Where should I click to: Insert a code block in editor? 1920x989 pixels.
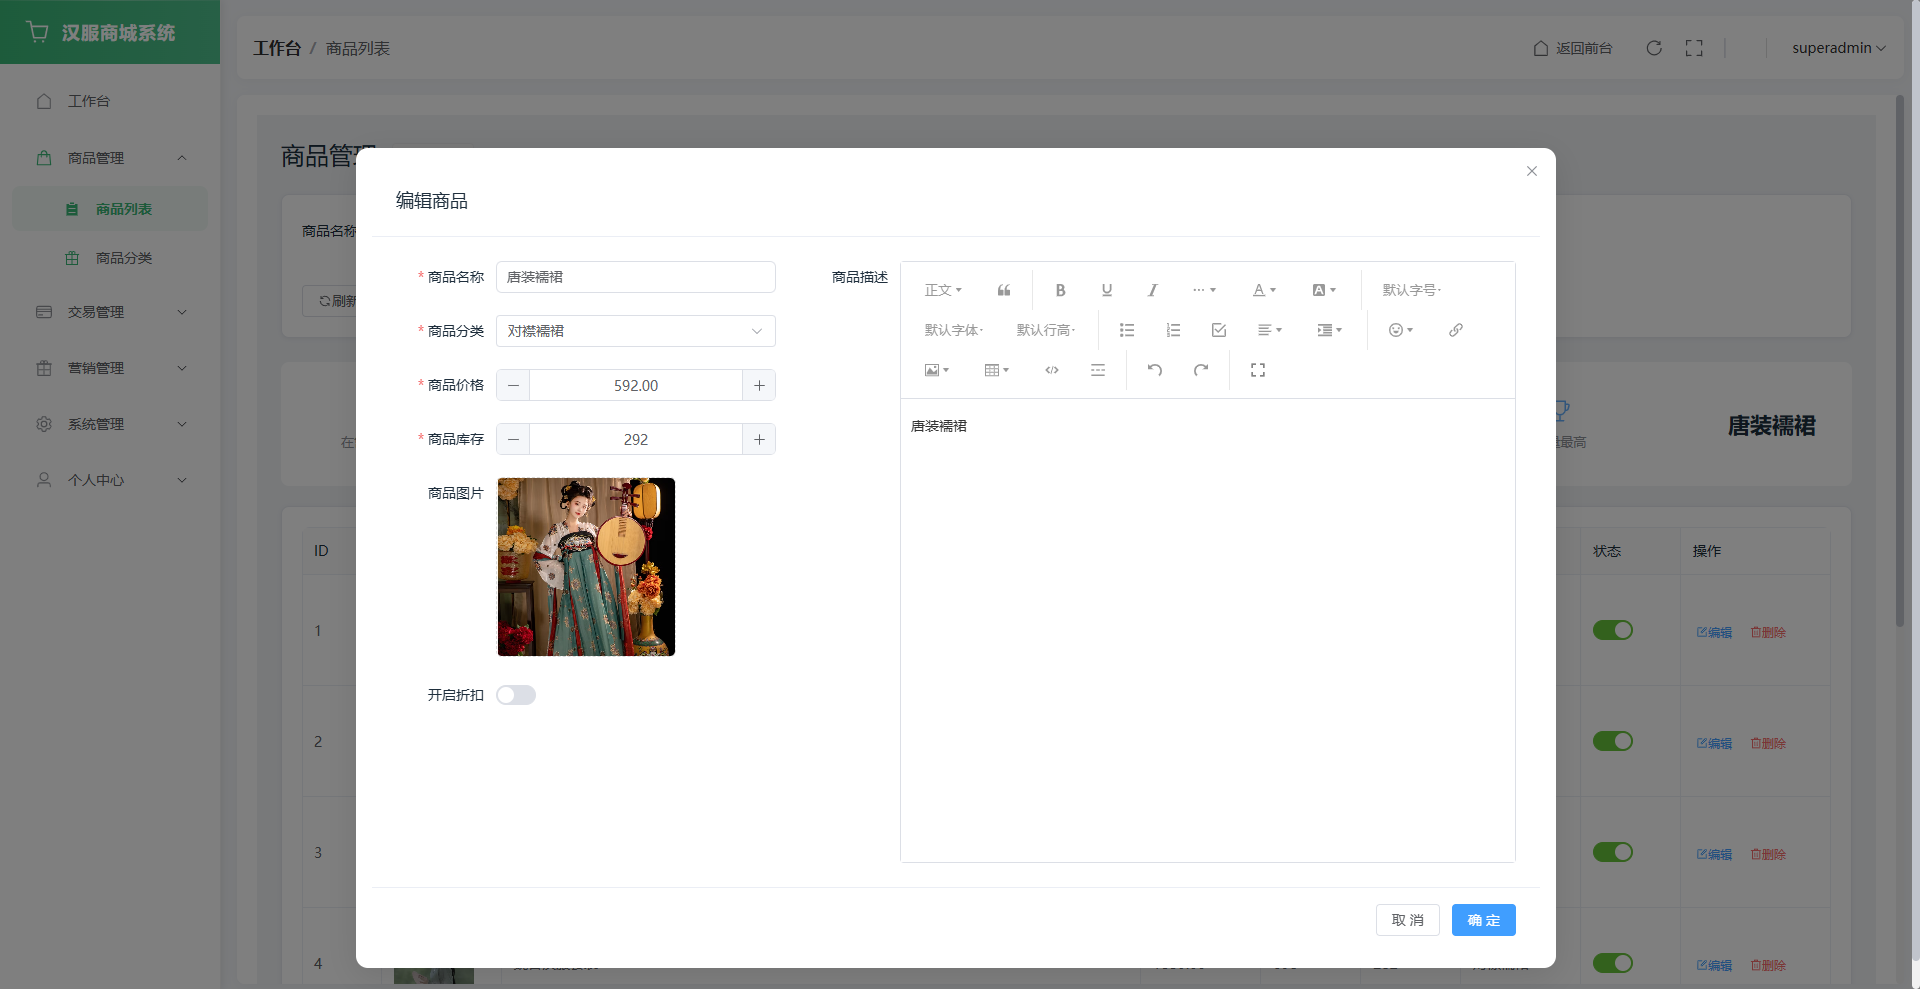[1052, 370]
